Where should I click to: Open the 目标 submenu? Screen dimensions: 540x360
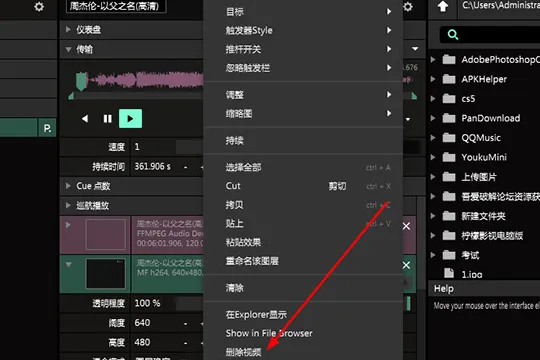[x=303, y=12]
